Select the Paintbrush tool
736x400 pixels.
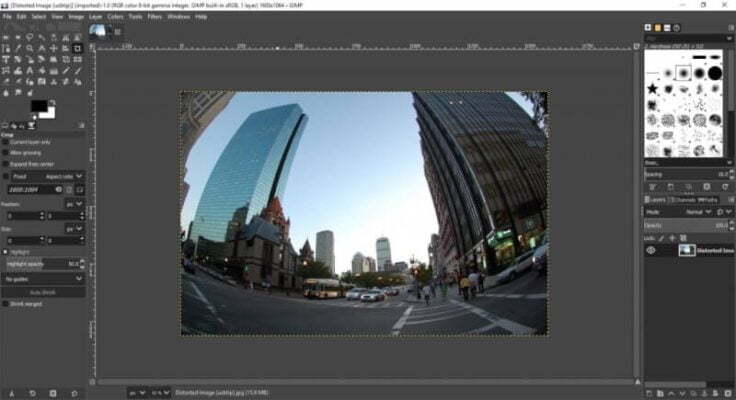(77, 71)
